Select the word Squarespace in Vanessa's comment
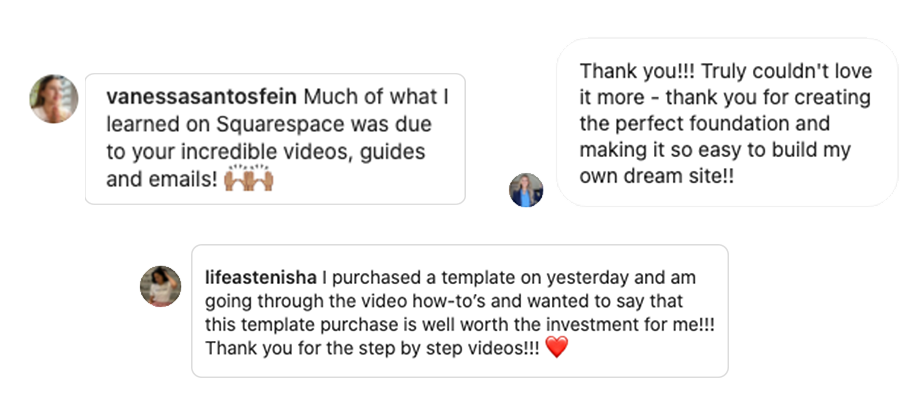 pos(282,125)
